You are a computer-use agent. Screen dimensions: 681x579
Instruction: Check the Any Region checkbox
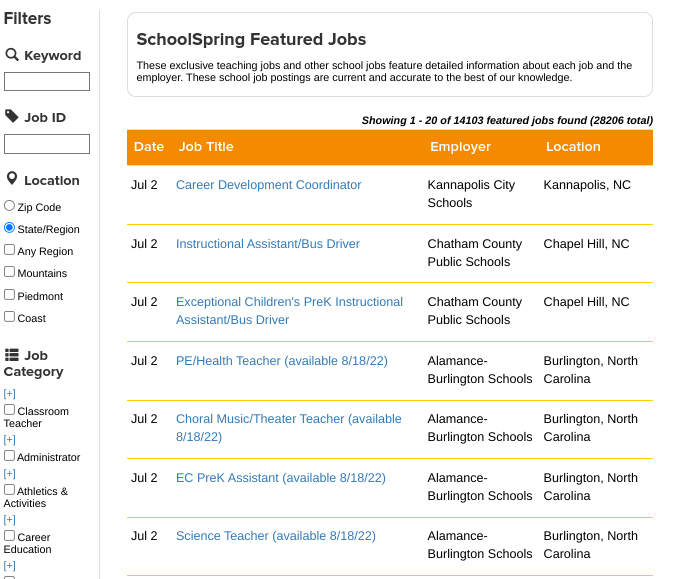10,250
